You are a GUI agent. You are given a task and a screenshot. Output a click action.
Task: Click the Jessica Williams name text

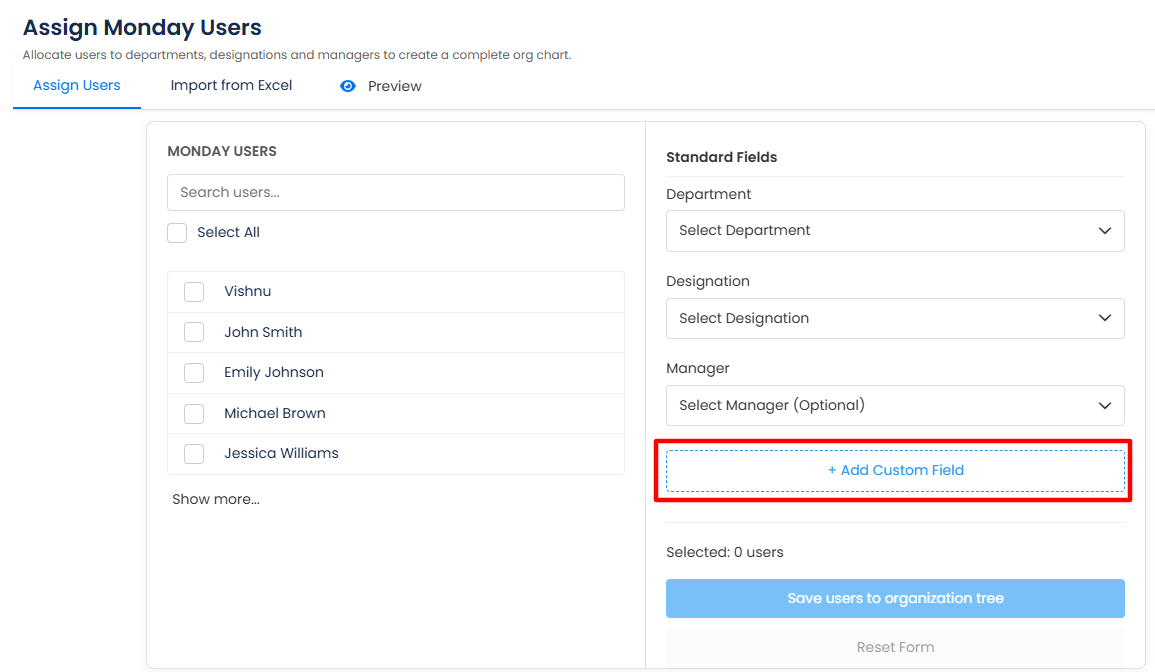point(281,453)
